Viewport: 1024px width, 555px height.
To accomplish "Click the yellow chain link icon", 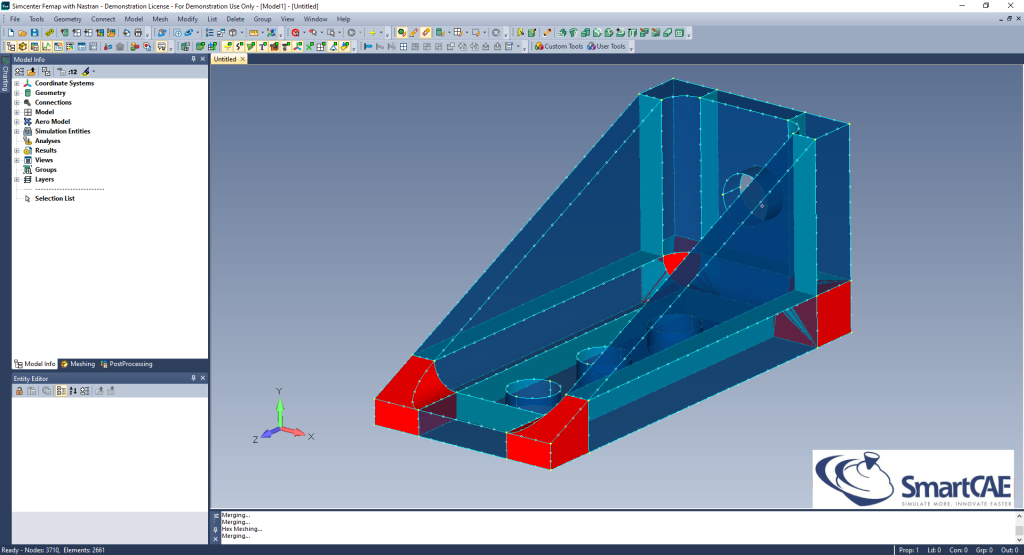I will [50, 33].
